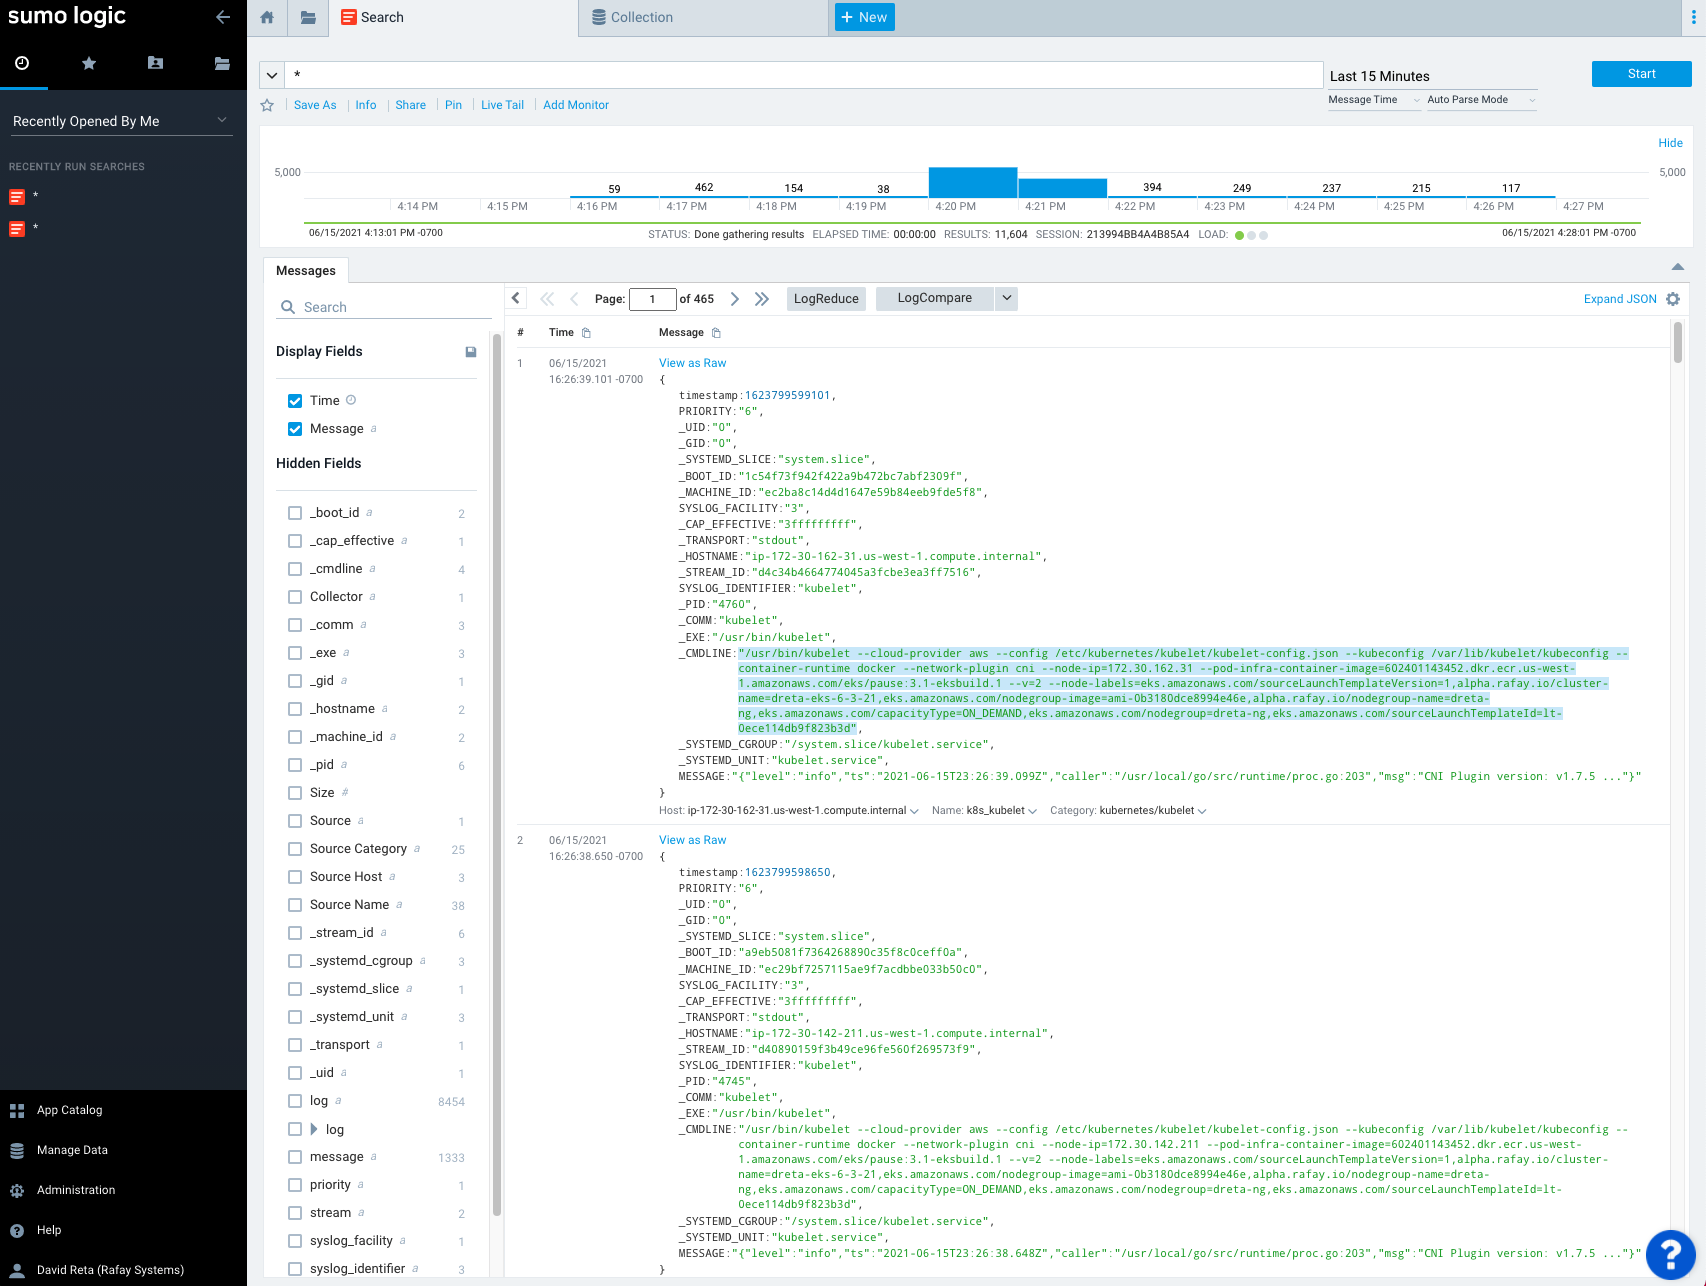Image resolution: width=1706 pixels, height=1286 pixels.
Task: Open the Help menu item
Action: (49, 1230)
